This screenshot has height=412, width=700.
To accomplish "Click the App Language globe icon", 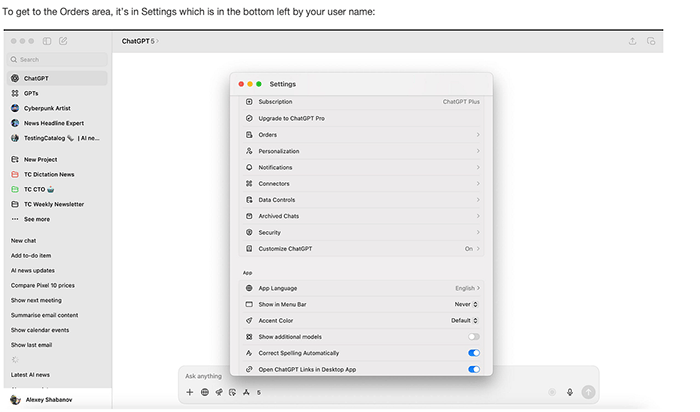I will coord(249,288).
